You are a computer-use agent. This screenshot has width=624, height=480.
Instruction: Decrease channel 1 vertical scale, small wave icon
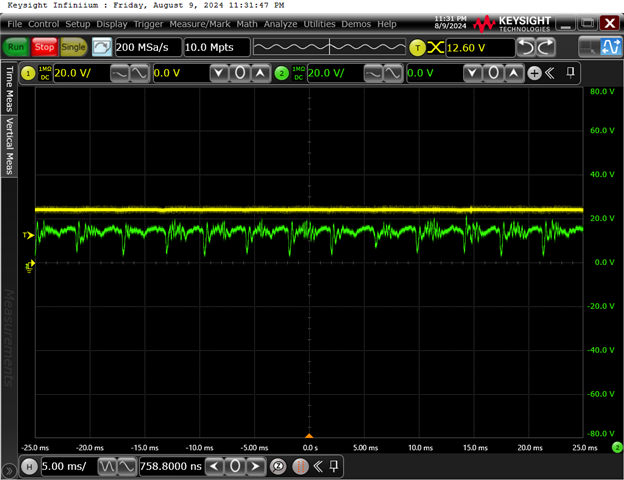[119, 74]
